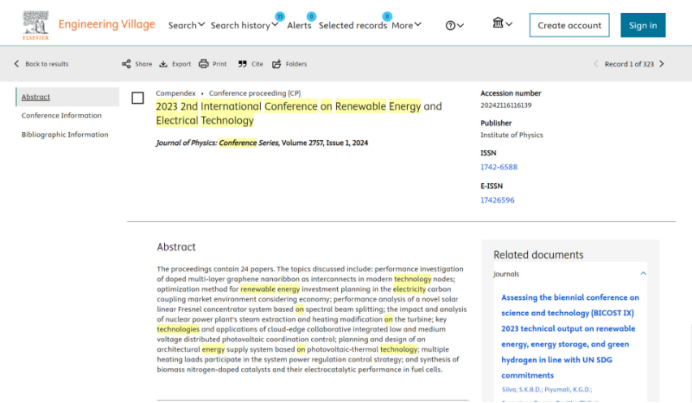Go to the previous record arrow
692x403 pixels.
(x=596, y=64)
